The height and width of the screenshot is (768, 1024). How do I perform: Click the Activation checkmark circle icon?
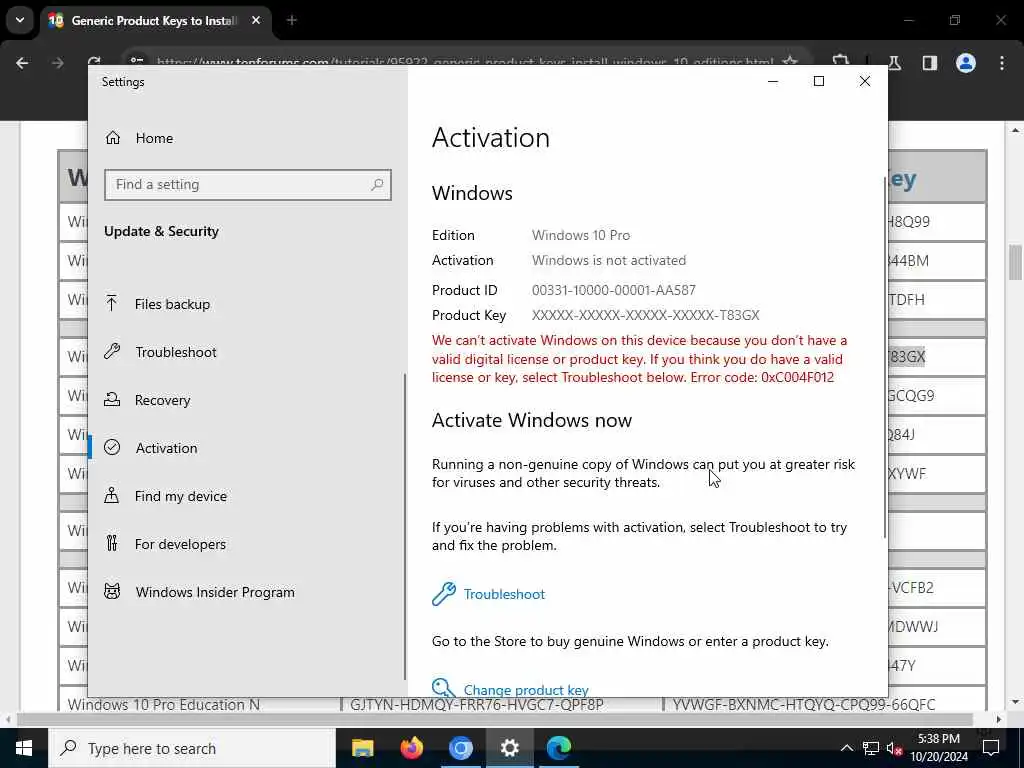tap(112, 447)
